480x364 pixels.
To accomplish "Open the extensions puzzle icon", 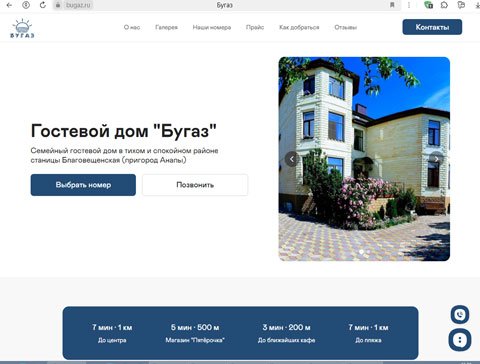I will pos(444,5).
